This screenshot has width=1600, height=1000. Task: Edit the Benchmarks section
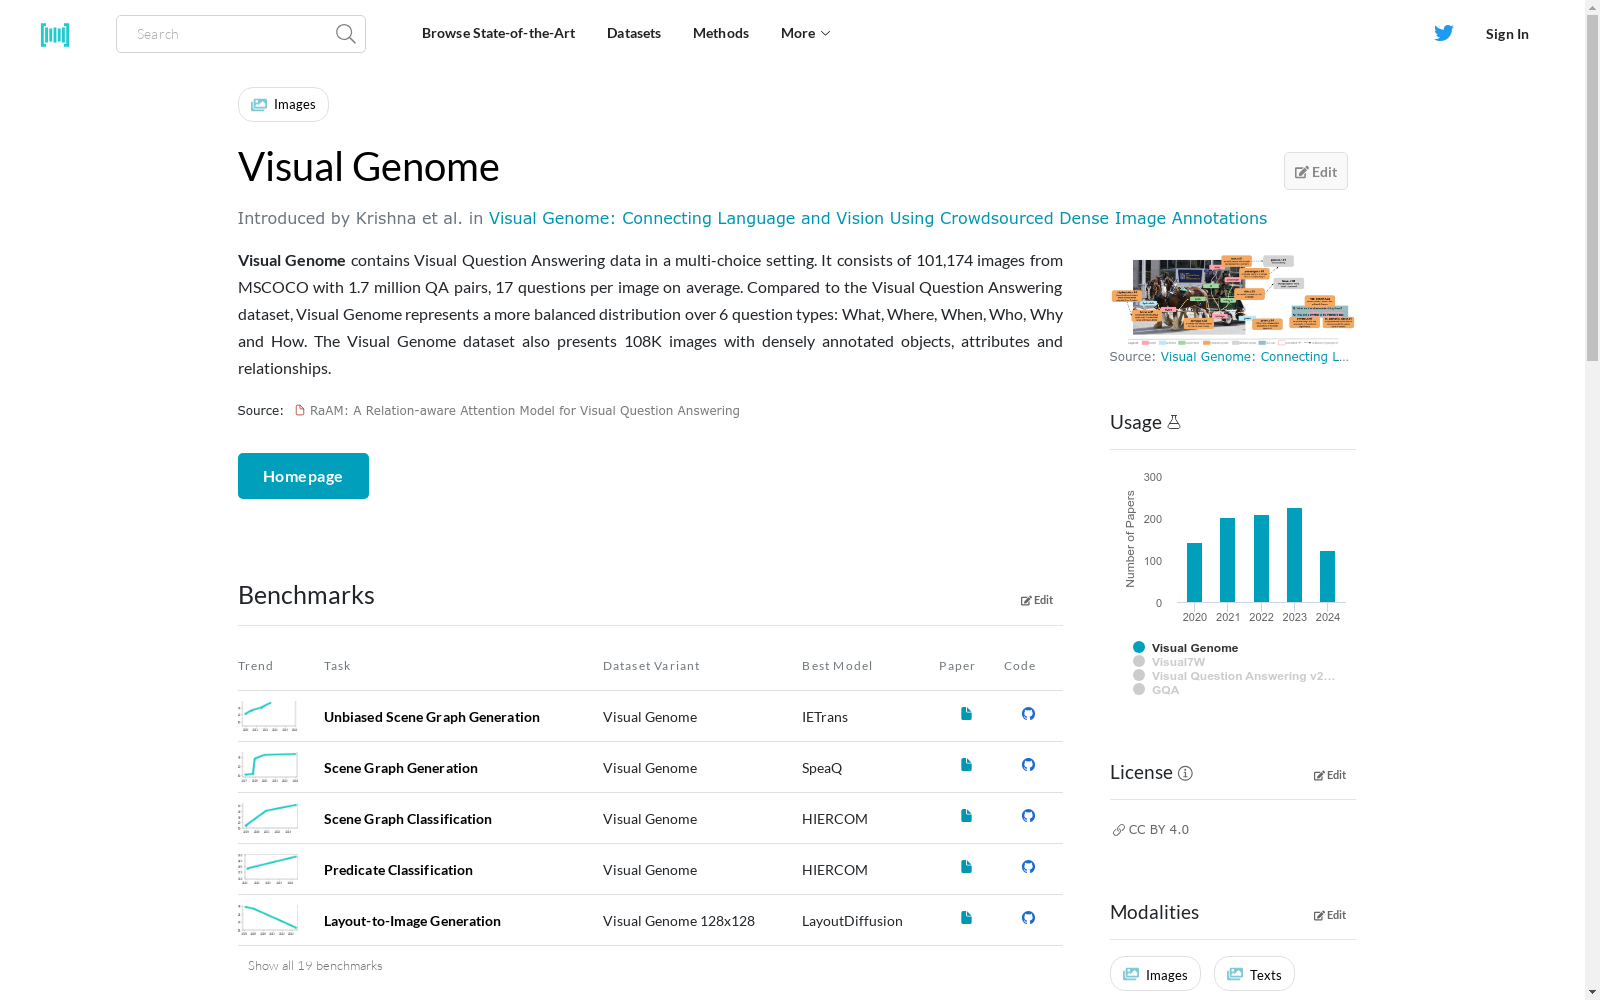coord(1037,600)
